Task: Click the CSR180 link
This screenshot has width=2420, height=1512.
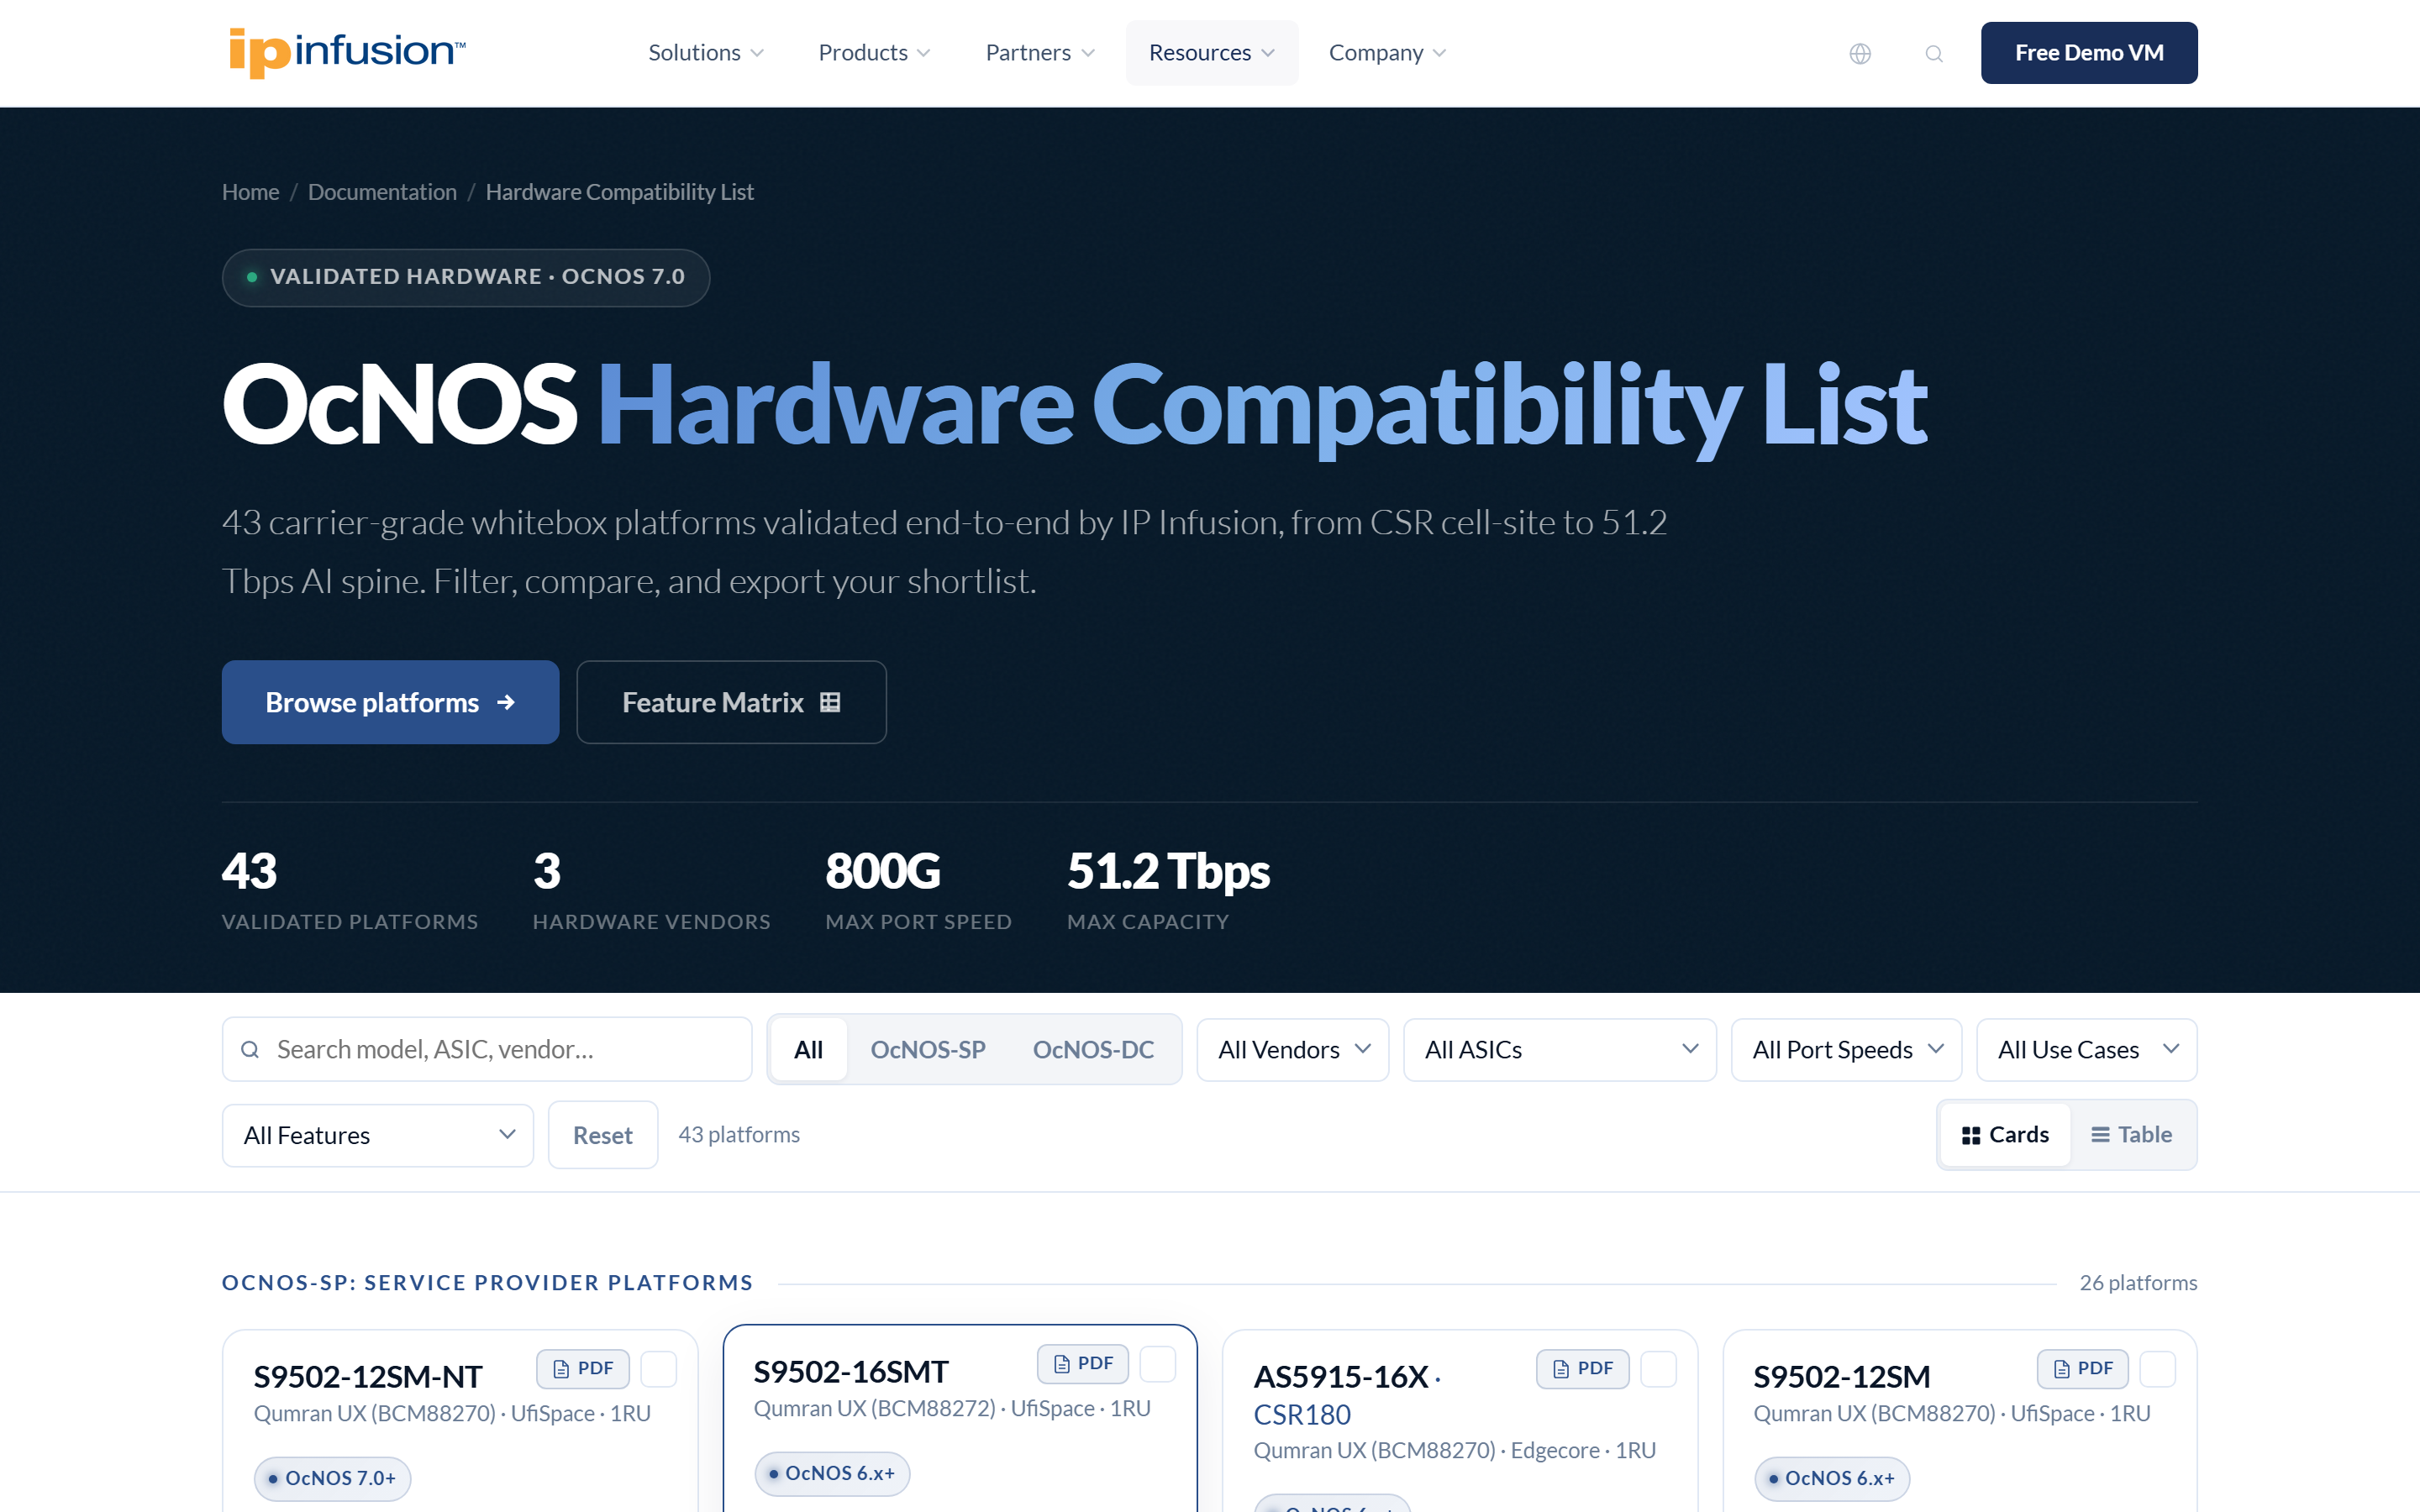Action: (1302, 1414)
